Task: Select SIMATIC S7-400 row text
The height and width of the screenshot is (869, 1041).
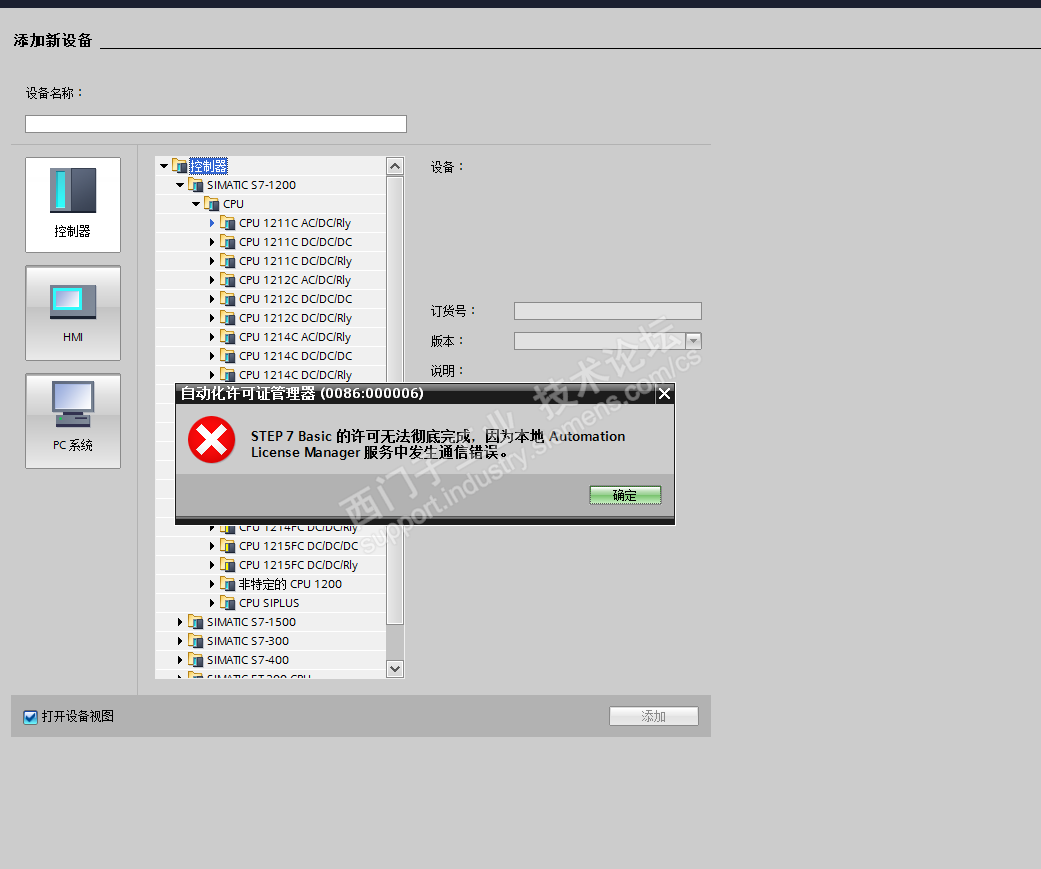Action: click(x=248, y=660)
